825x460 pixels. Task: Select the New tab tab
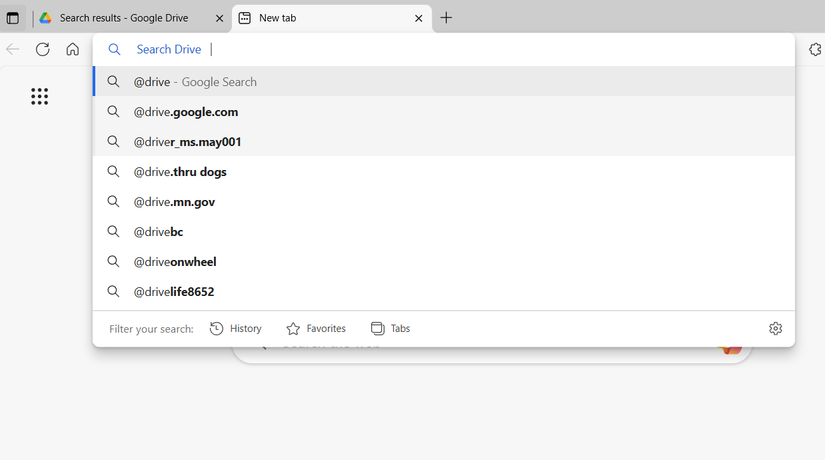320,18
